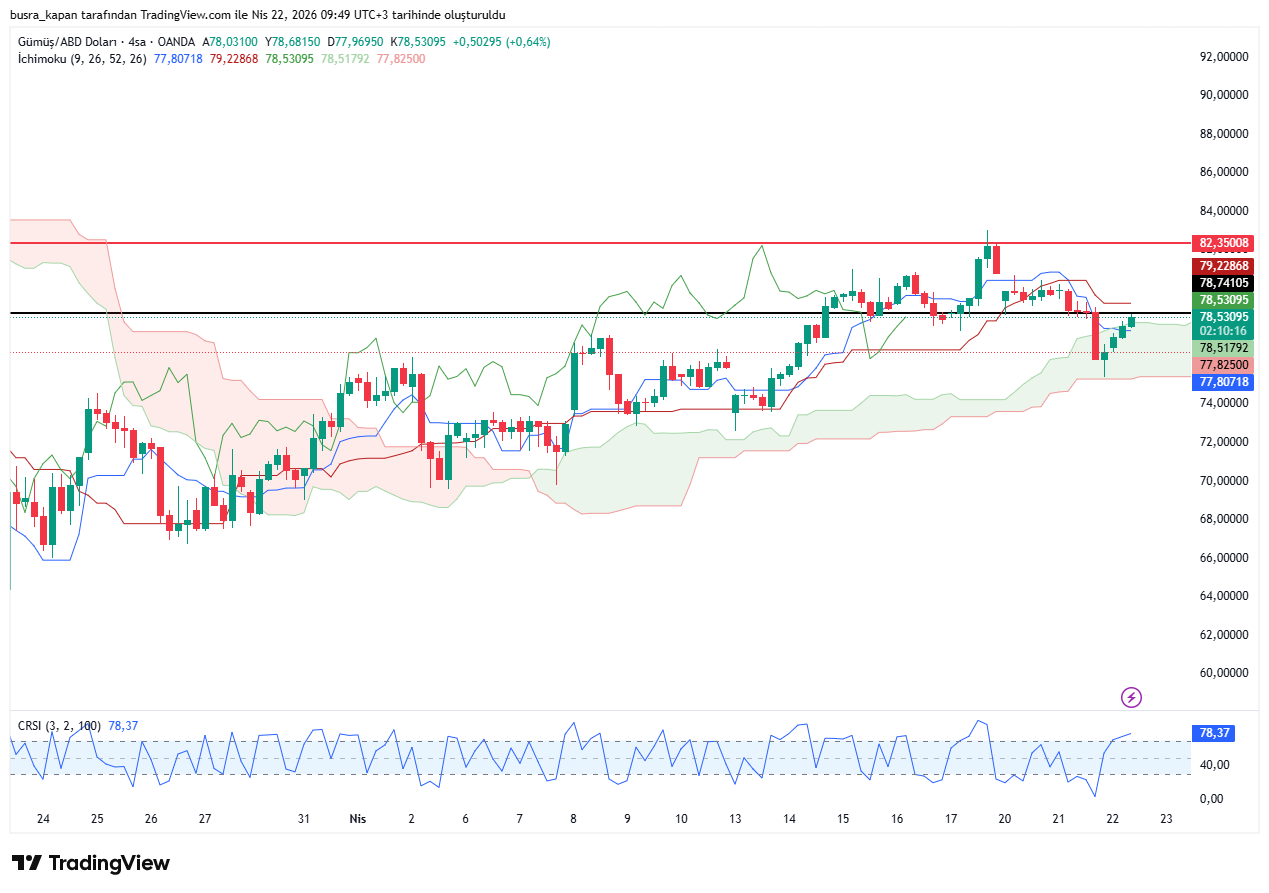Select the blue 77,80718 axis label
Screen dimensions: 1269x893
(x=1223, y=382)
